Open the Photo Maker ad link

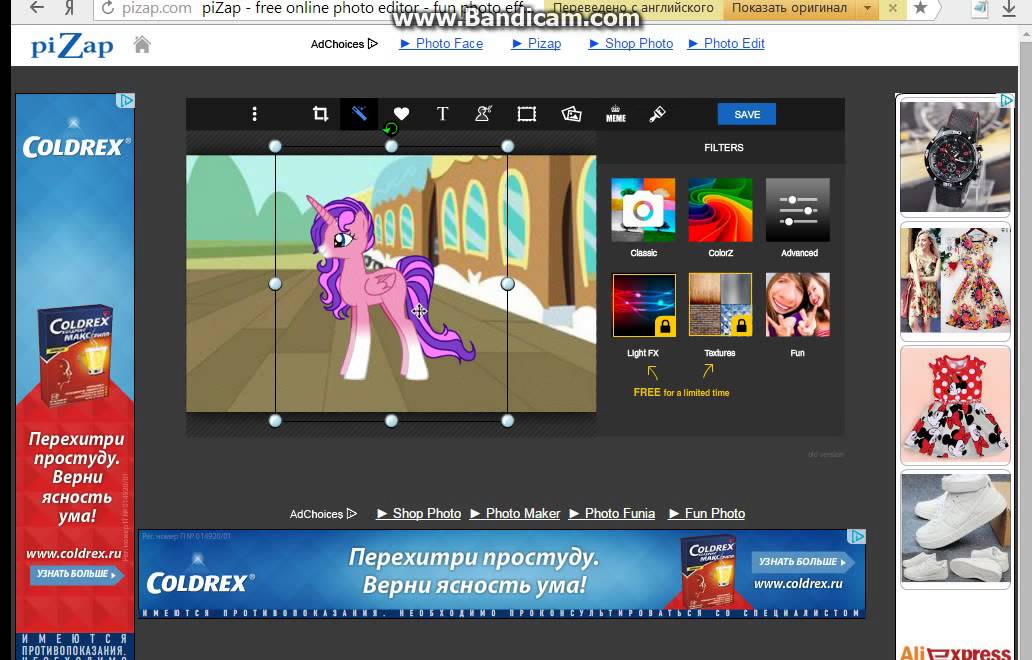click(x=515, y=513)
